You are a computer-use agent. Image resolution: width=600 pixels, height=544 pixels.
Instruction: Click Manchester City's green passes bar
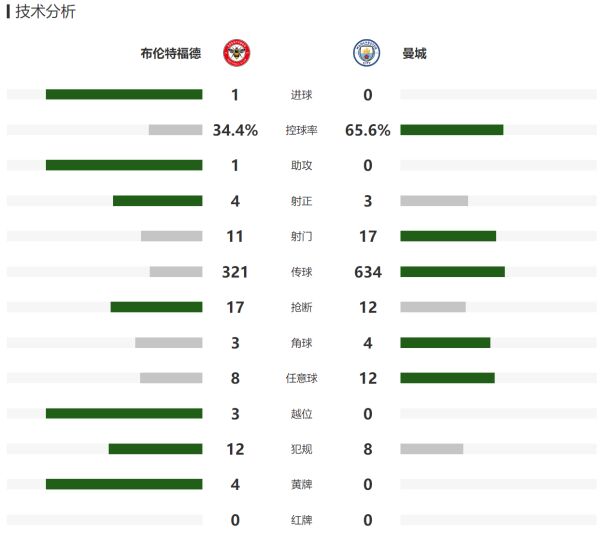click(452, 272)
